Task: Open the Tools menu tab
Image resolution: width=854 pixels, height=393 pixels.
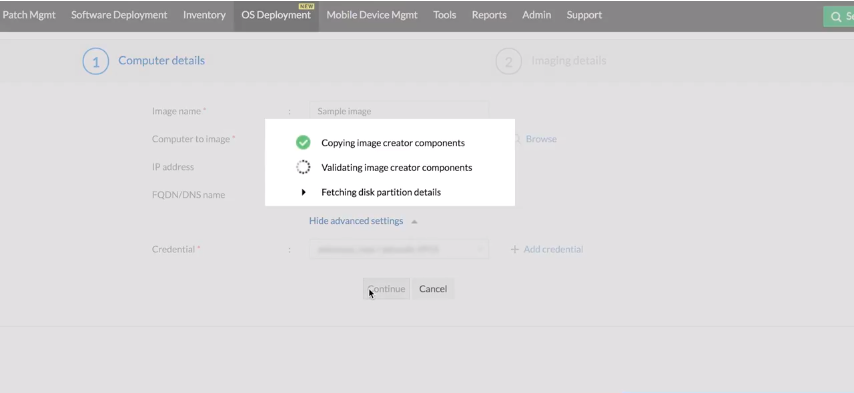Action: coord(444,15)
